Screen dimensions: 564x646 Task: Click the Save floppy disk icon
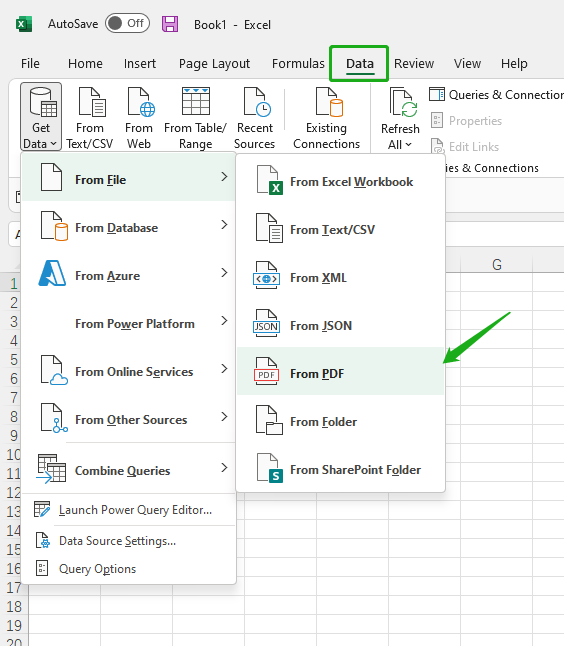point(170,24)
